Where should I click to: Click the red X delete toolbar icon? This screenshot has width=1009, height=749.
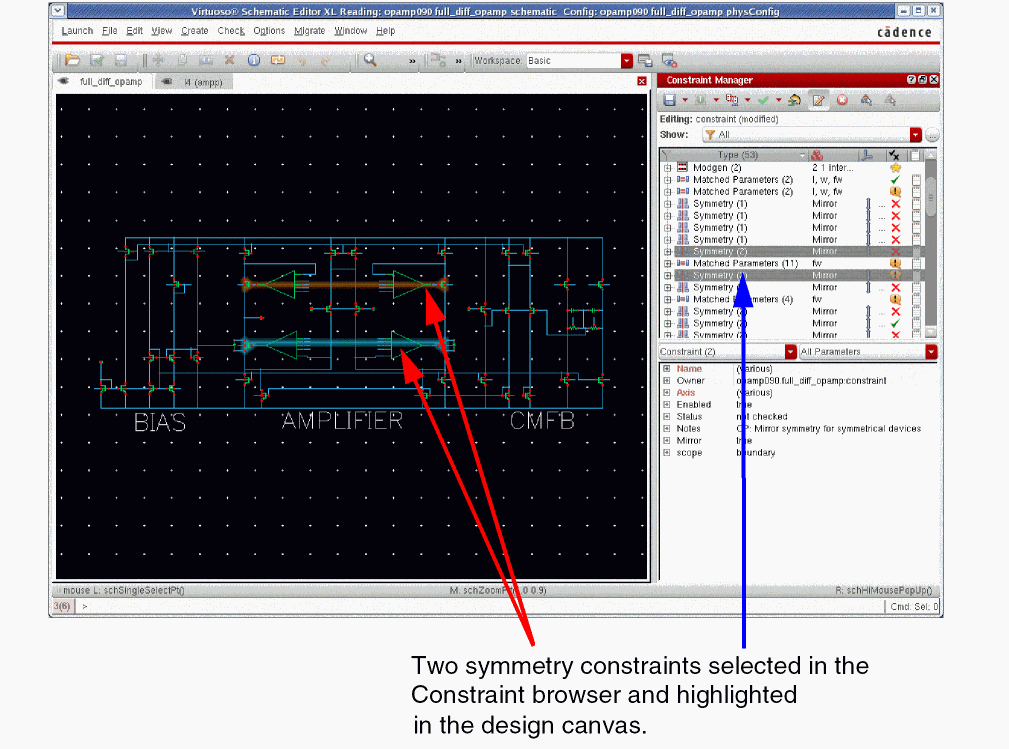tap(230, 60)
